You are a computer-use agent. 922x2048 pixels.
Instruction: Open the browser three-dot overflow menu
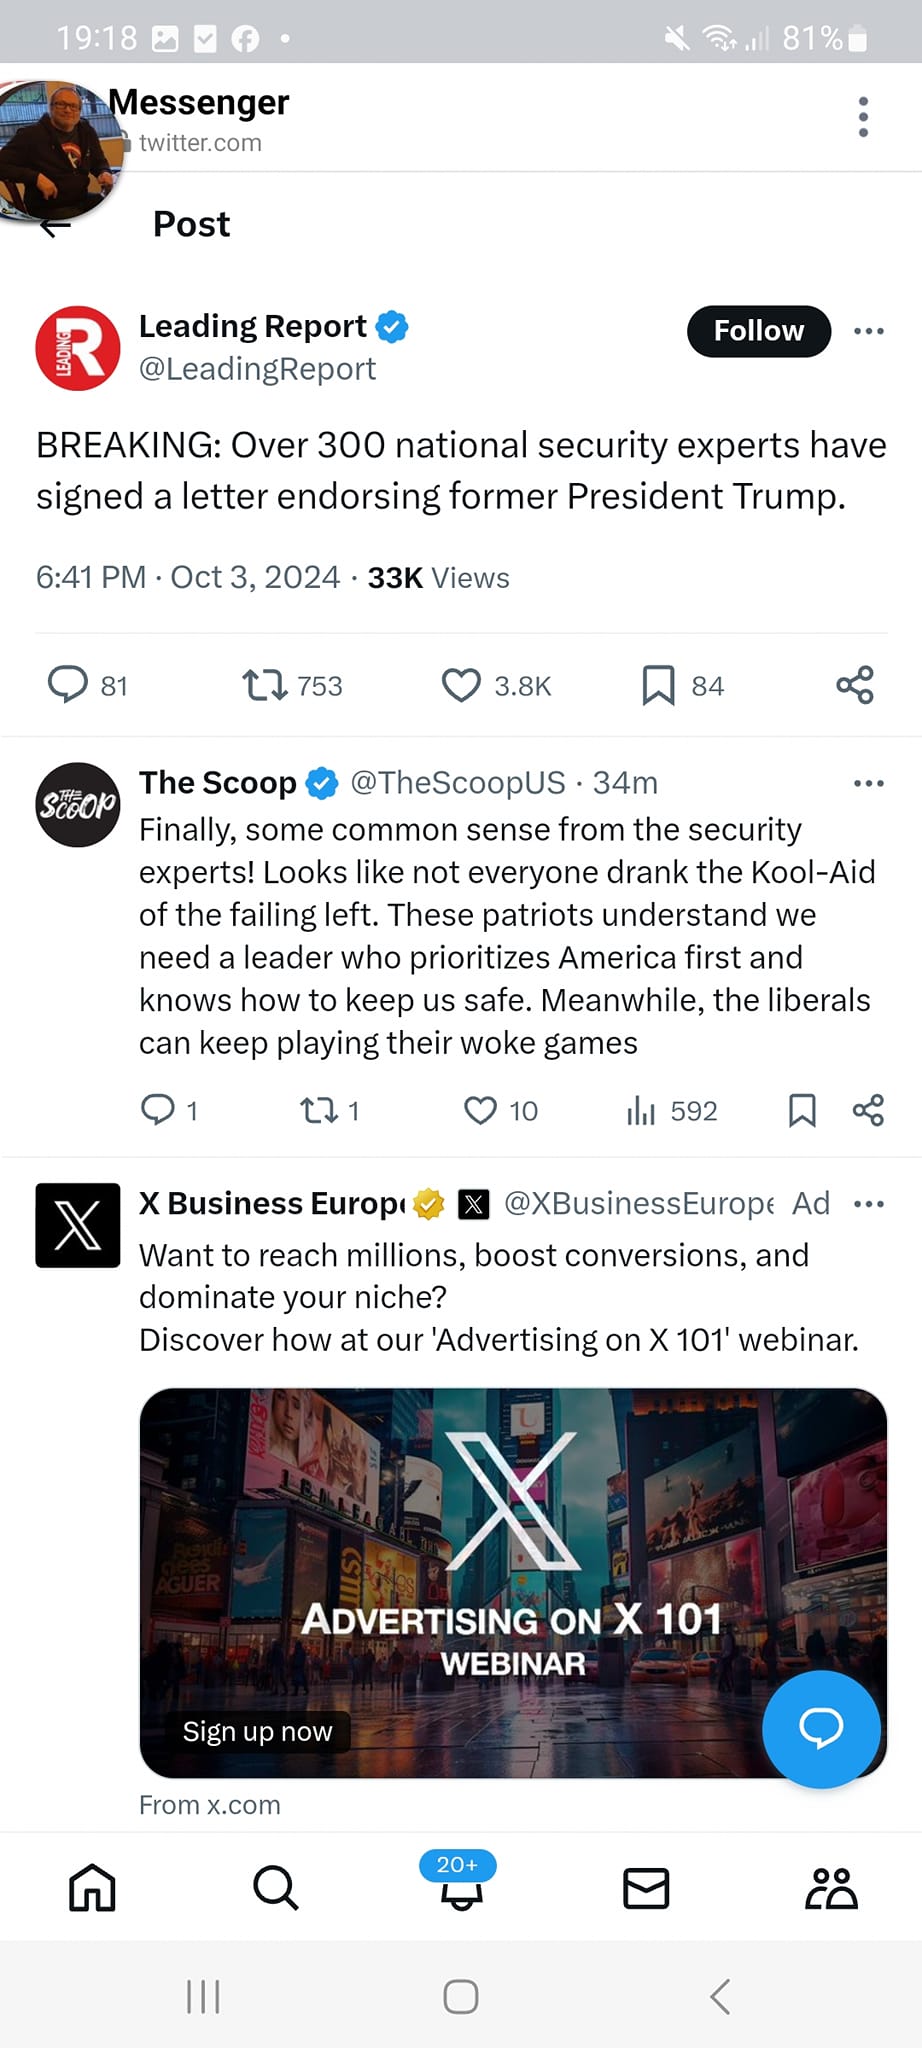click(863, 117)
